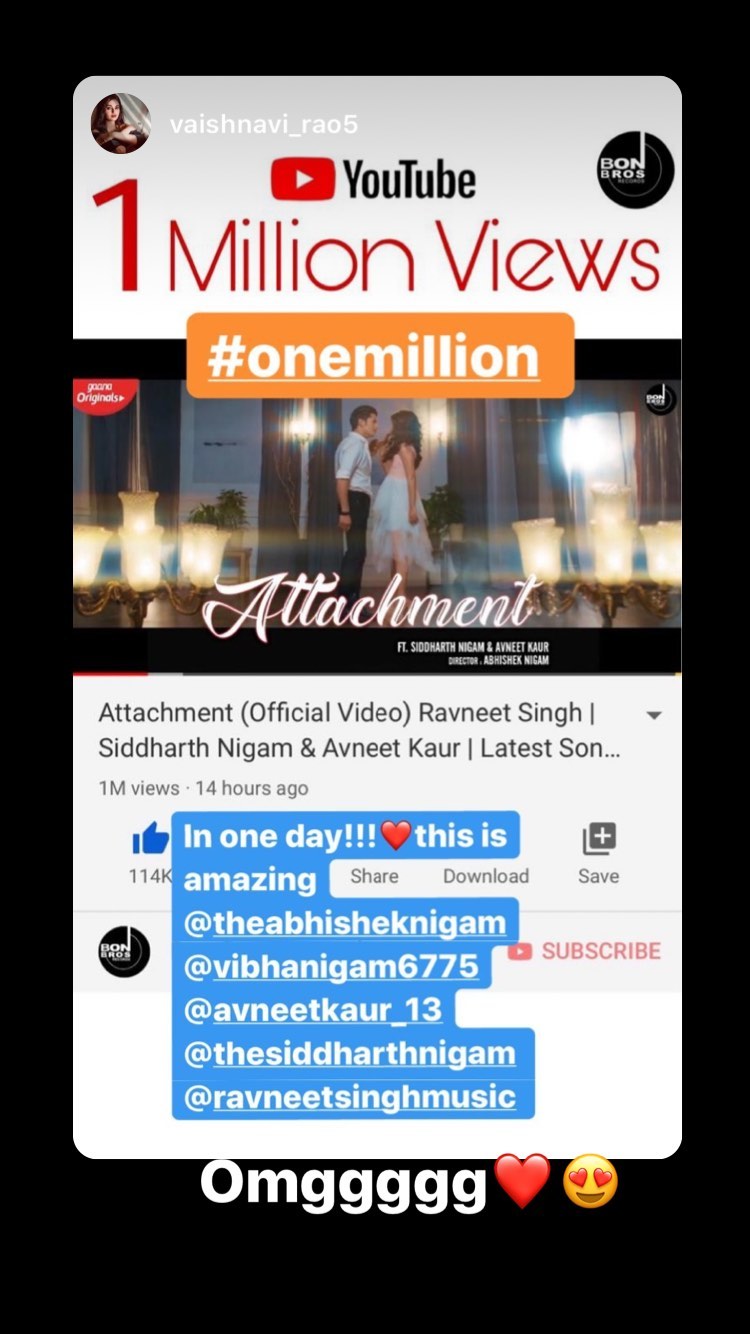
Task: Like the video with thumbs up icon
Action: tap(151, 840)
